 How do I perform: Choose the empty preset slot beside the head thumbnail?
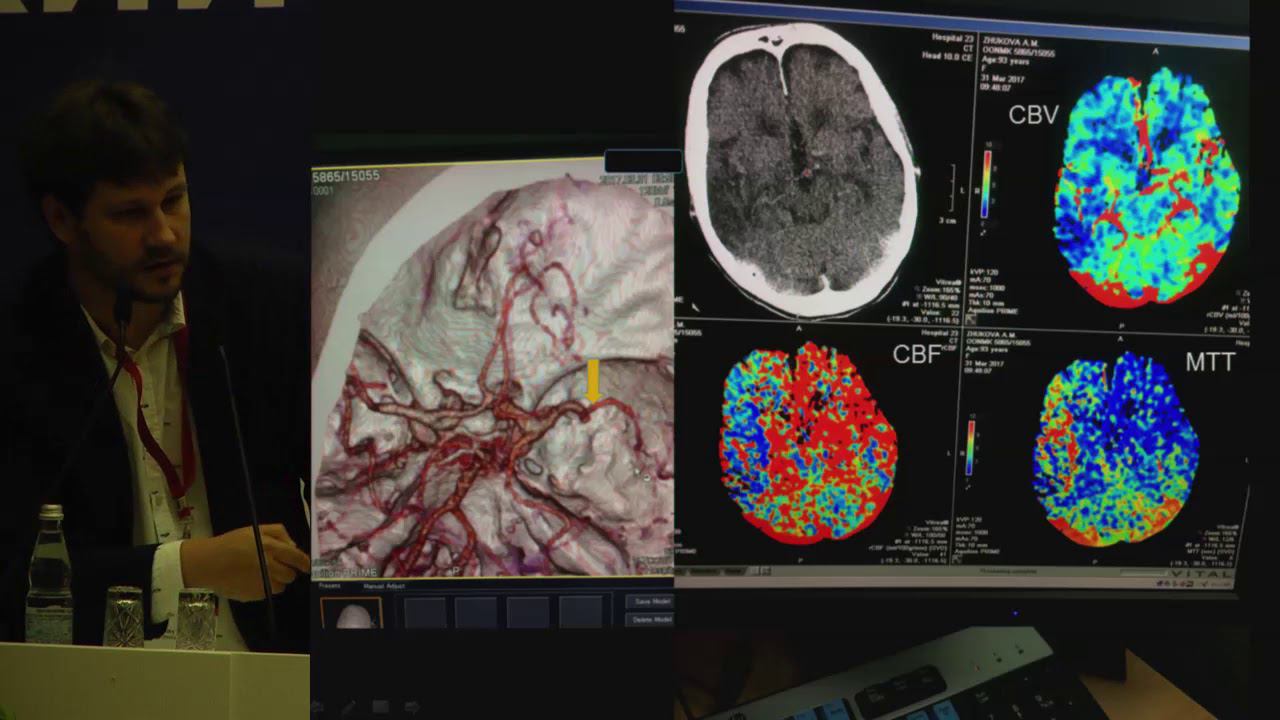425,612
